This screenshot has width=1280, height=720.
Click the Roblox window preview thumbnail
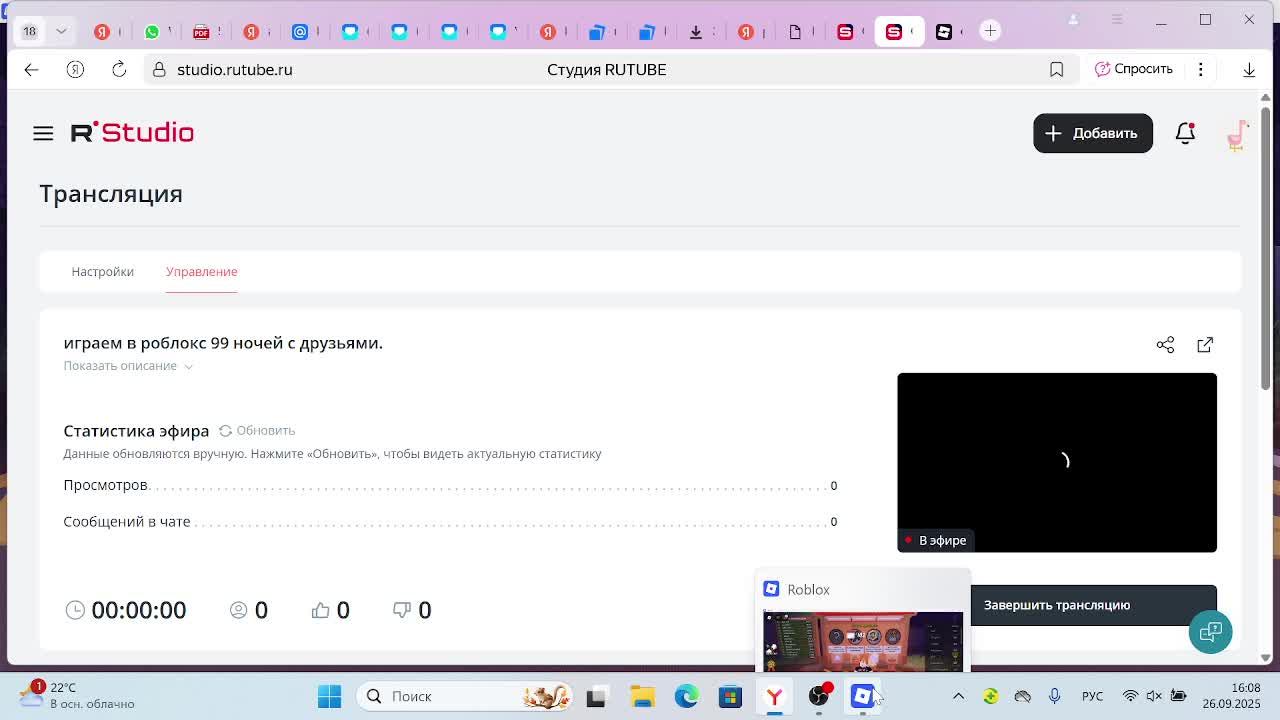coord(863,641)
